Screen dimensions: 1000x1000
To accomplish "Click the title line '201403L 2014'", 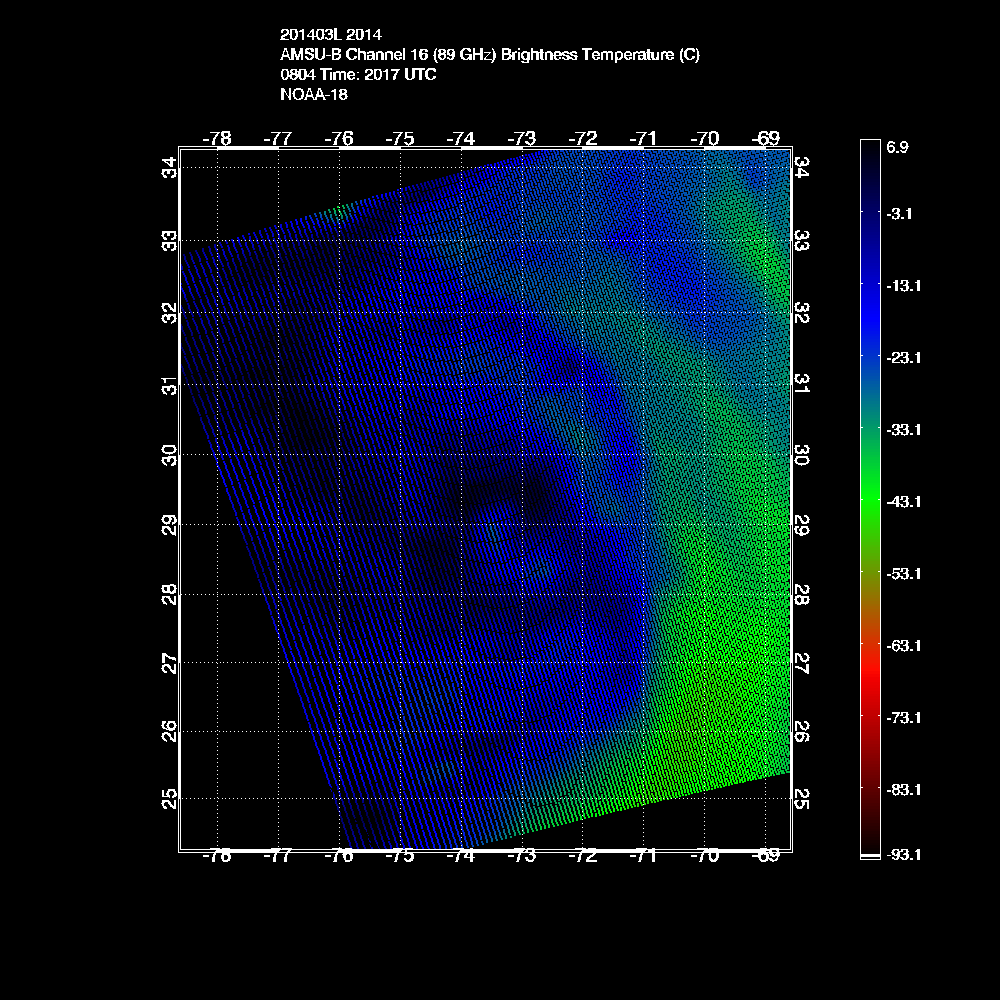I will [x=330, y=34].
